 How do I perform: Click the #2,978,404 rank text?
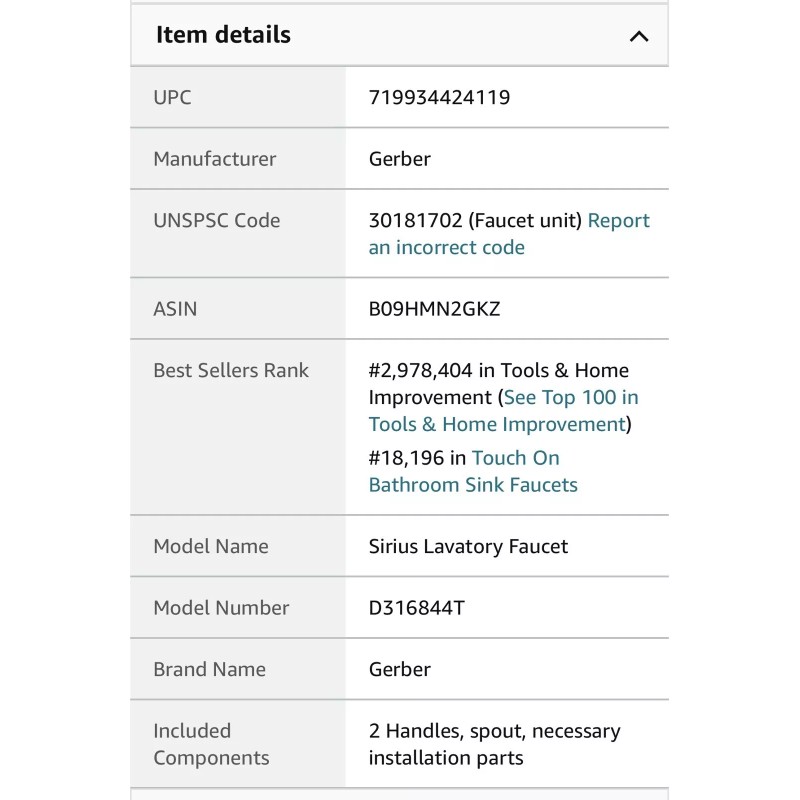coord(420,370)
